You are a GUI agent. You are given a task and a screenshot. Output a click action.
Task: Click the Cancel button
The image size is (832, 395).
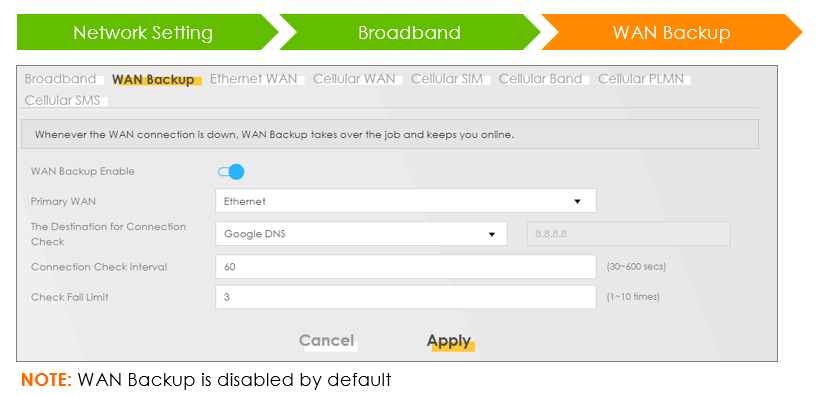326,341
